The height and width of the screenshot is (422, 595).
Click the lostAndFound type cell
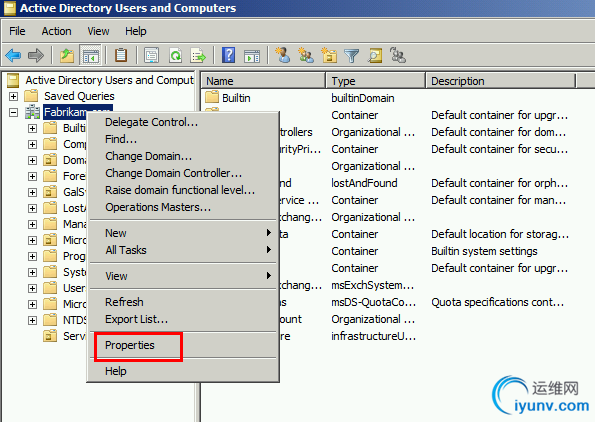point(364,183)
